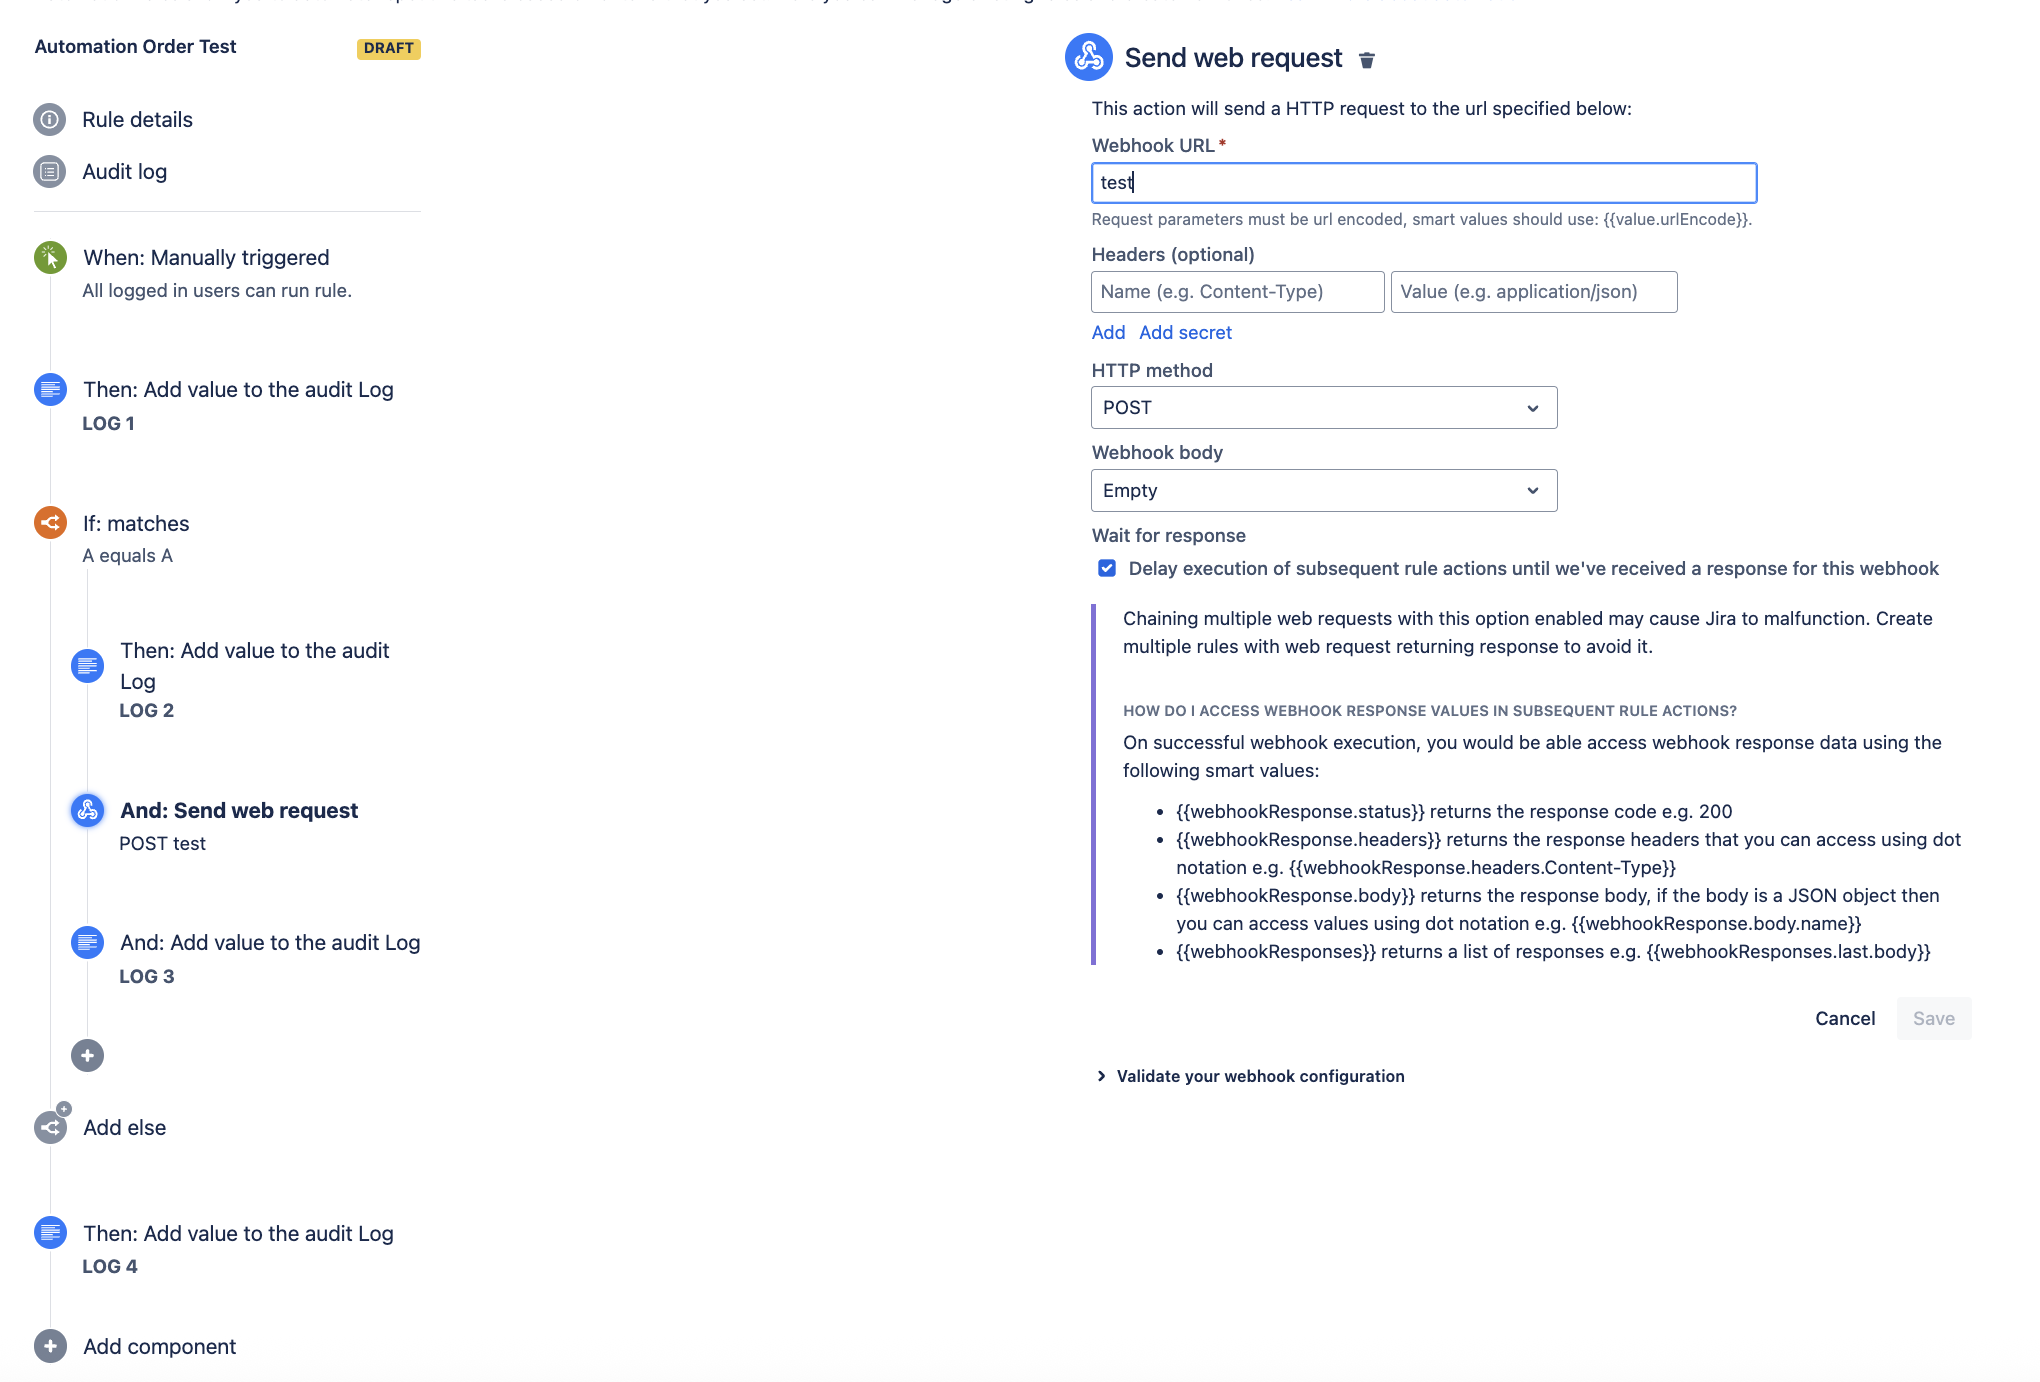
Task: Click the webhook icon beside Send web request heading
Action: tap(1087, 57)
